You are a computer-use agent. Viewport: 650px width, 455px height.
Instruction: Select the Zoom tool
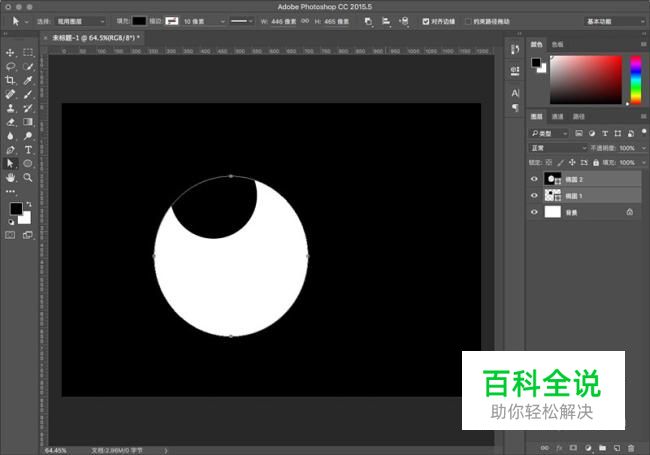pos(28,177)
